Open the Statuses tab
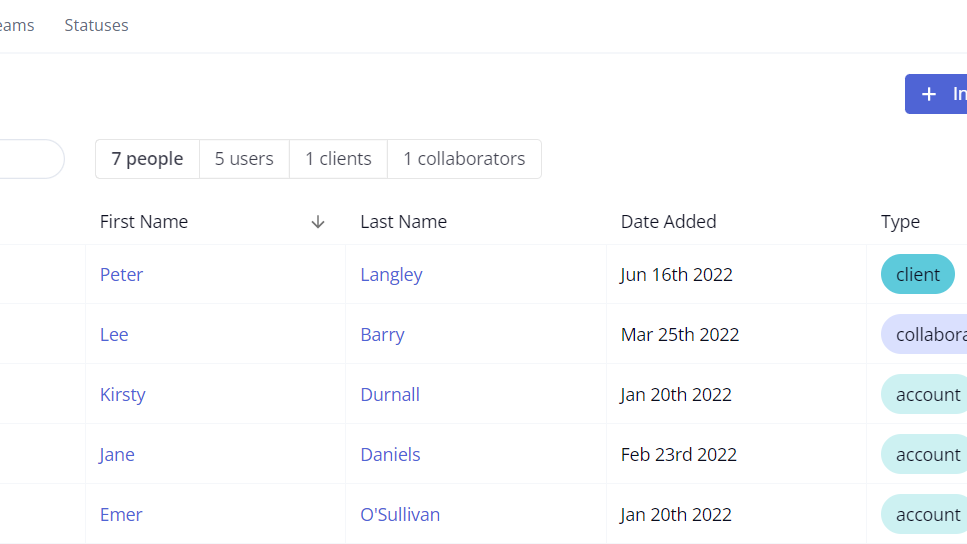967x544 pixels. click(x=96, y=25)
